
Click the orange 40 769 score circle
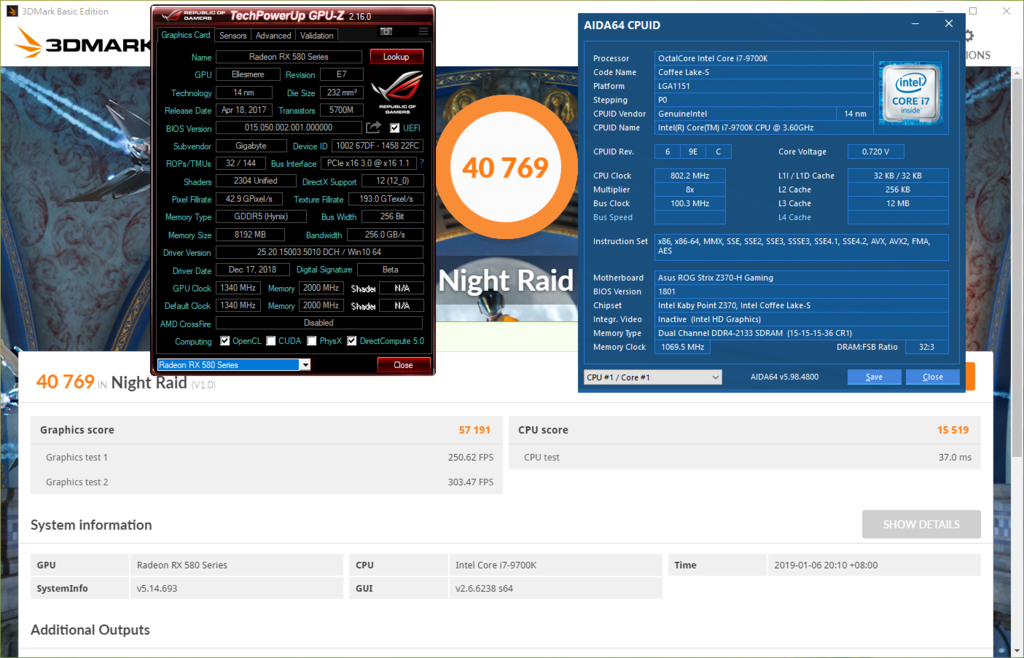[x=505, y=167]
